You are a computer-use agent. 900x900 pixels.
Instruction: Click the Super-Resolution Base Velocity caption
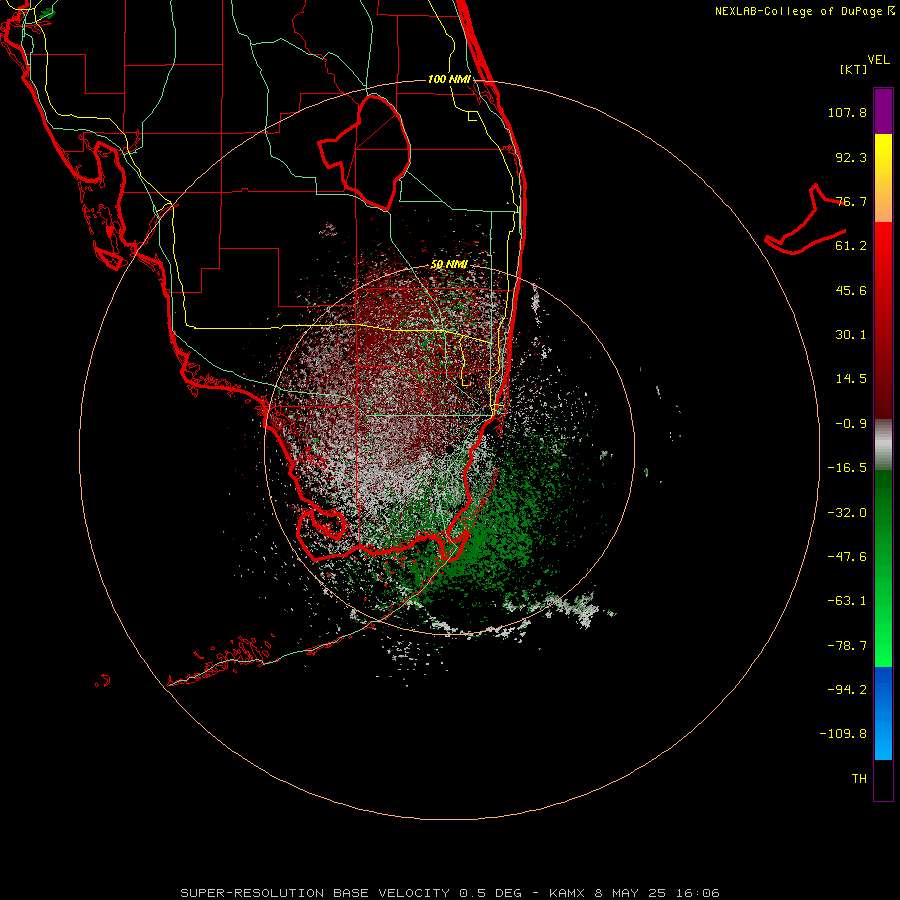(449, 893)
